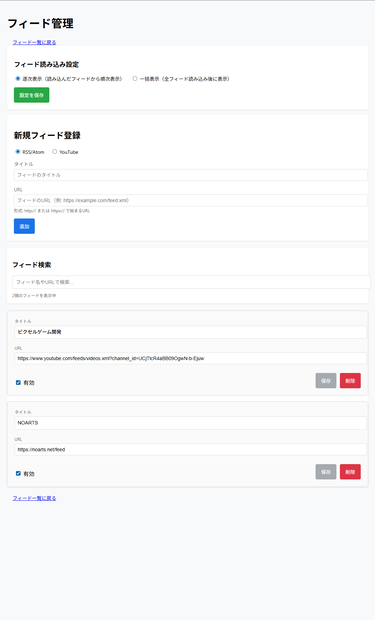Delete the ピクセルゲーム開発 feed
Screen dimensions: 375x620
[x=350, y=380]
